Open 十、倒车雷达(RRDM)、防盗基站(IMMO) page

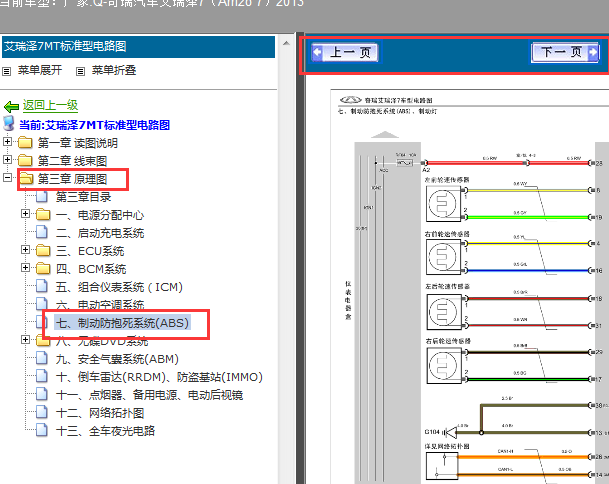pos(159,377)
